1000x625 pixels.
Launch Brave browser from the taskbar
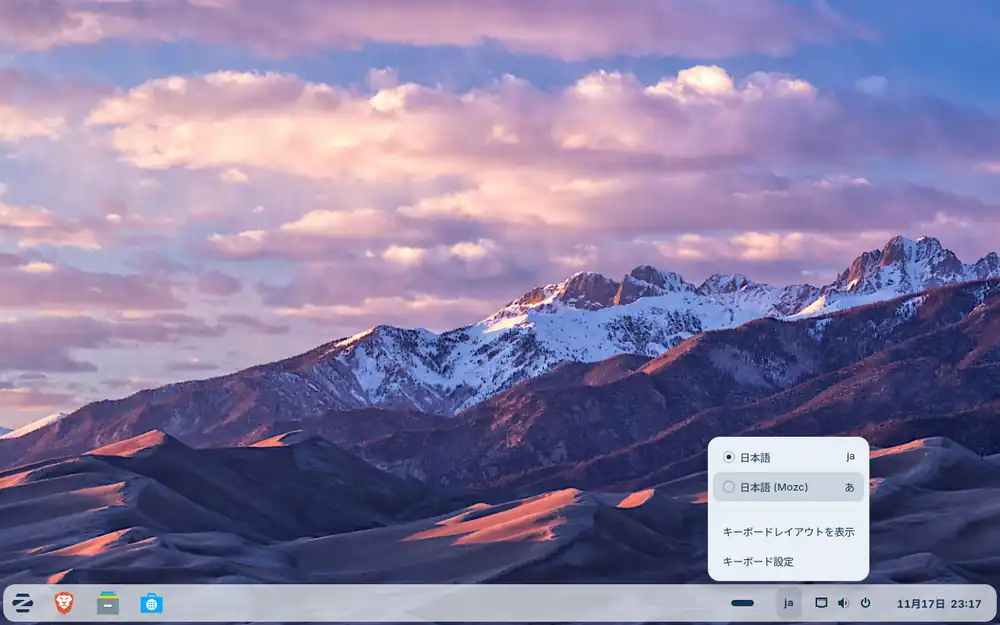tap(64, 603)
